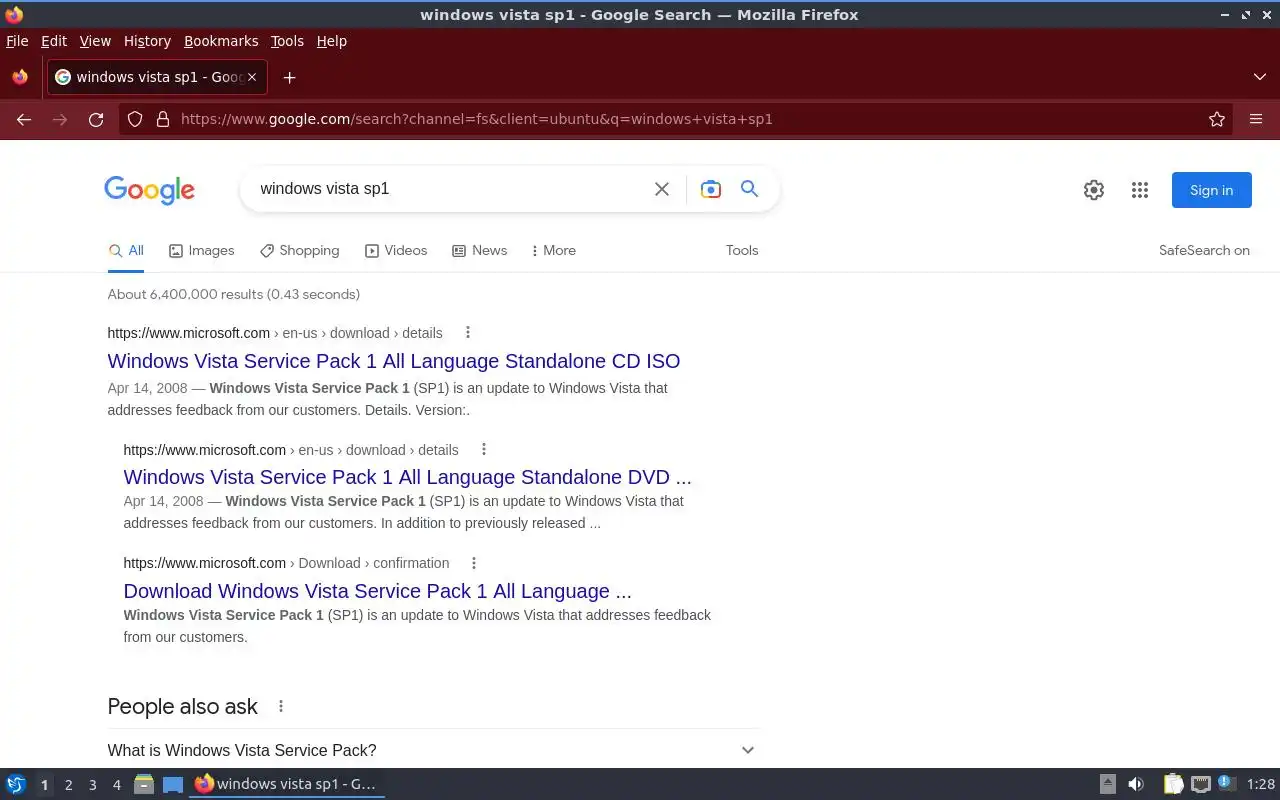The height and width of the screenshot is (800, 1280).
Task: Click the show desktop taskbar icon
Action: (x=173, y=784)
